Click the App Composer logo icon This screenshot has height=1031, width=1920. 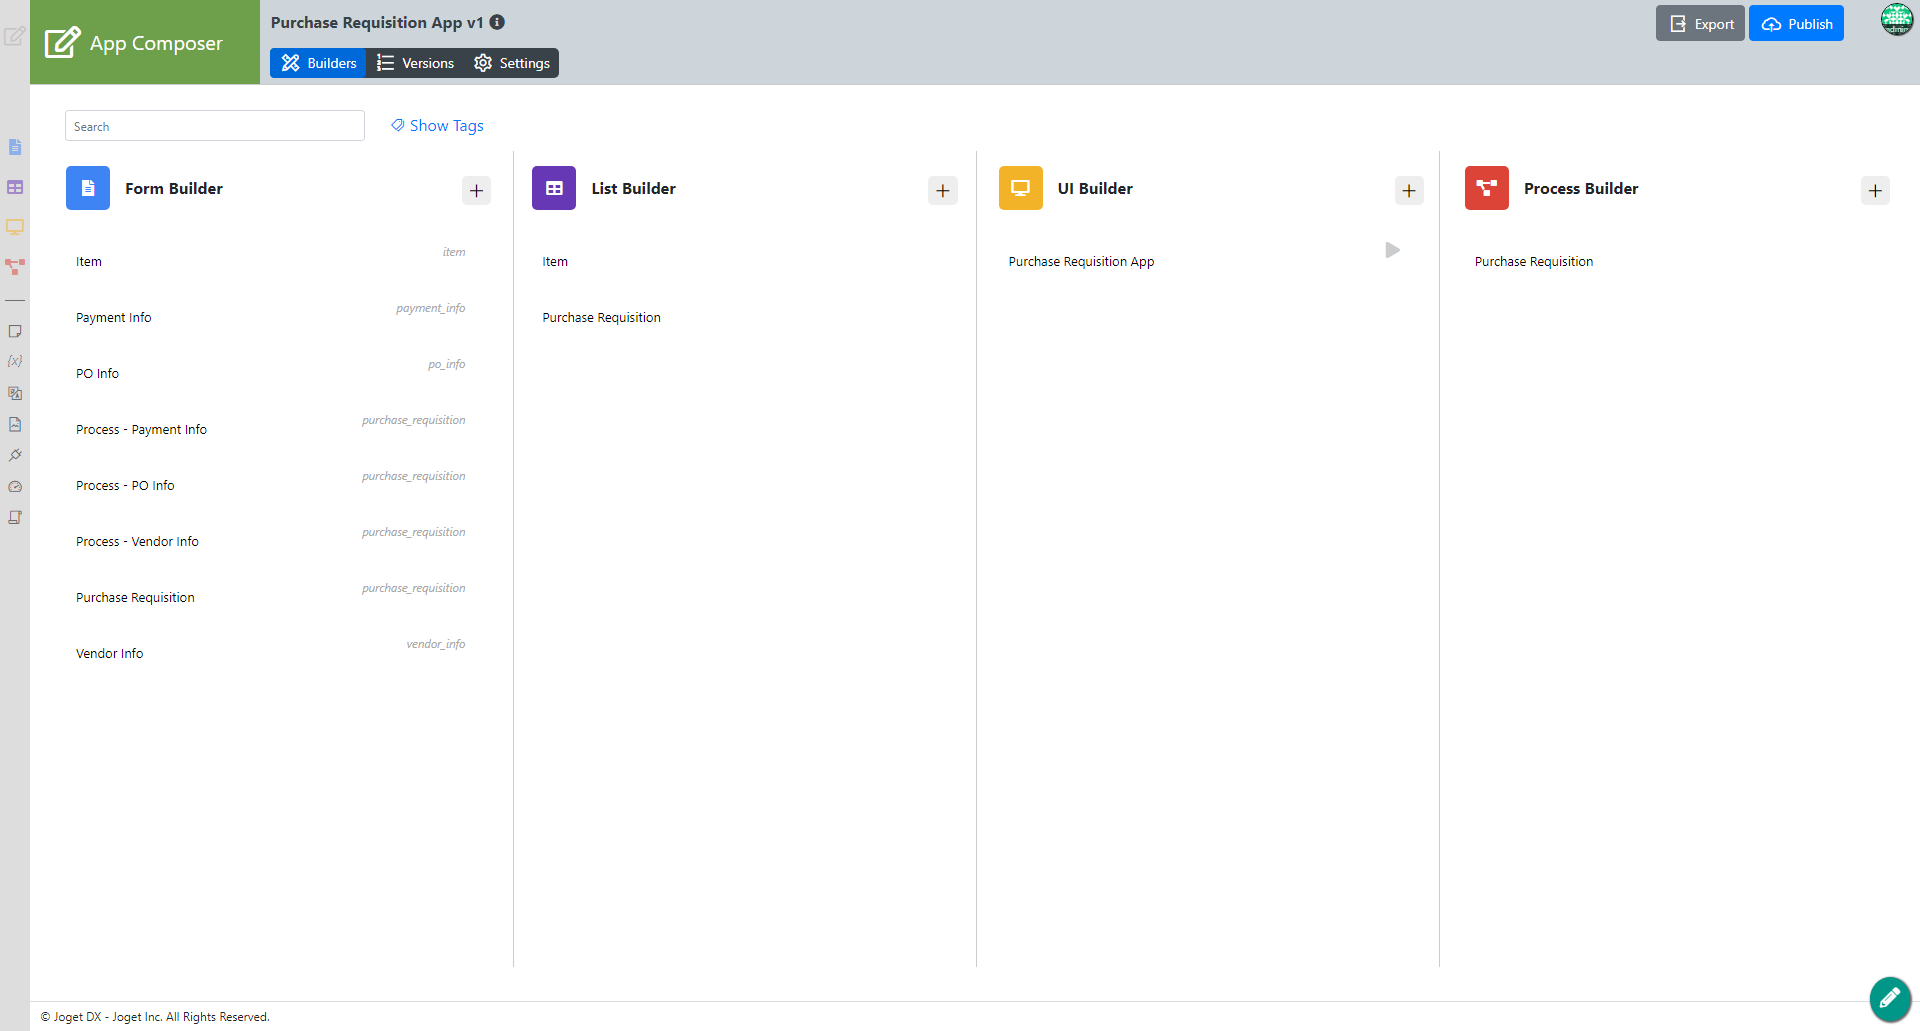point(62,42)
